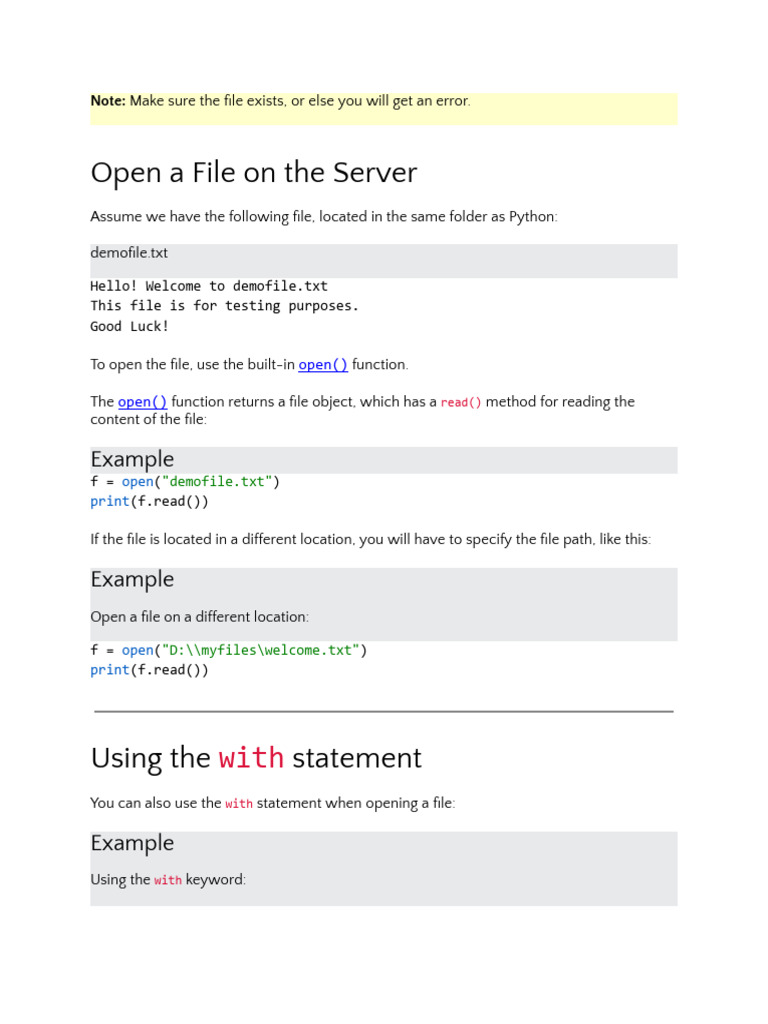Screen dimensions: 768x1024
Task: Click the open("D:\\myfiles\welcome.txt") code line
Action: [x=229, y=650]
